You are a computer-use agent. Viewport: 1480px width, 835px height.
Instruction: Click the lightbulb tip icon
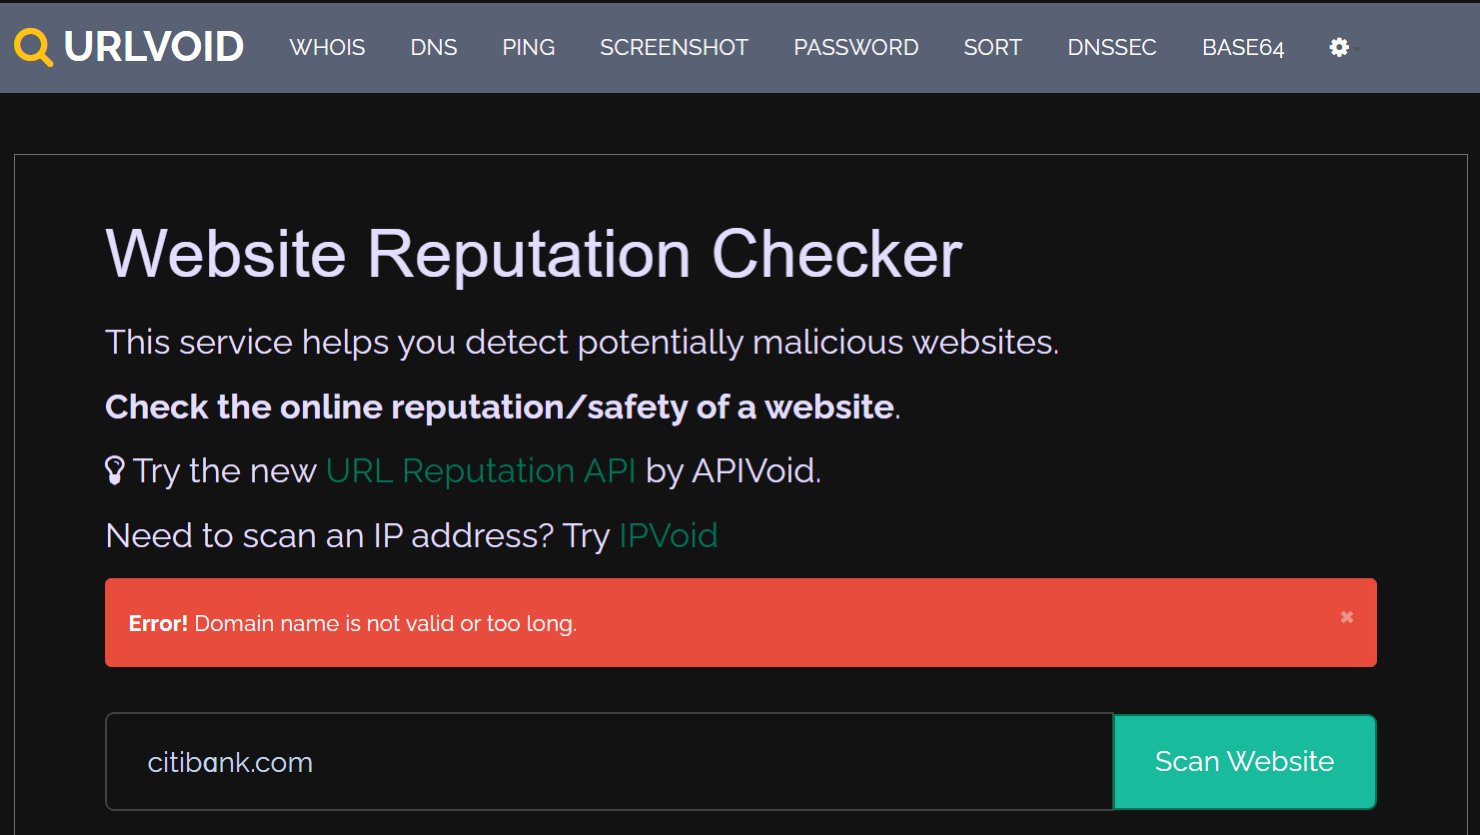coord(115,470)
